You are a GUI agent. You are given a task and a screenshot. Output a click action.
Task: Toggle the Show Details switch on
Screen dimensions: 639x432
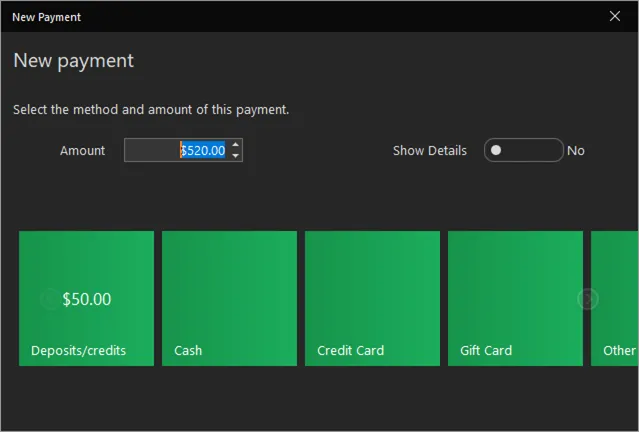[x=524, y=150]
